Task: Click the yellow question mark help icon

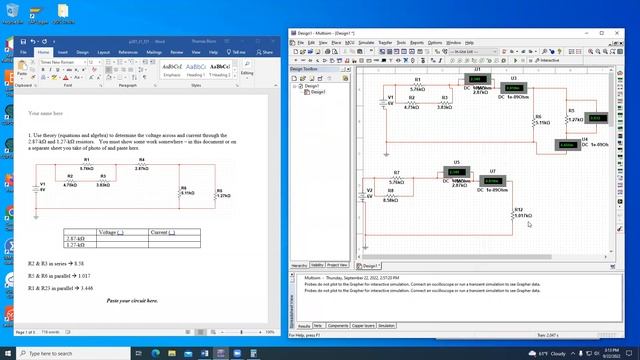Action: coord(560,52)
